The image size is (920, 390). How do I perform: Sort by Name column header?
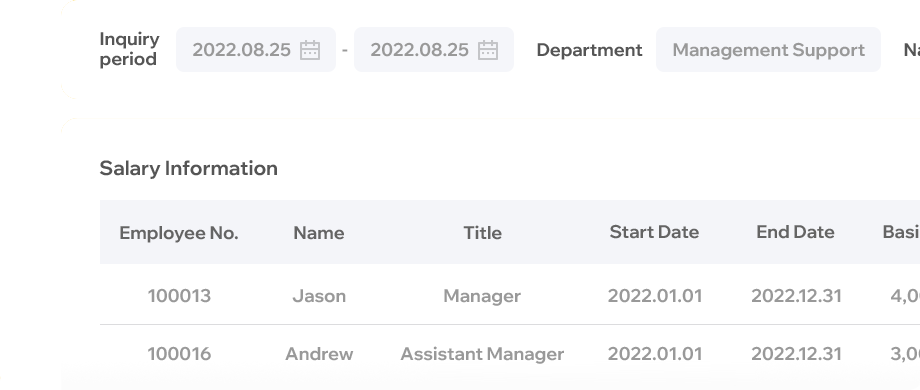point(319,233)
